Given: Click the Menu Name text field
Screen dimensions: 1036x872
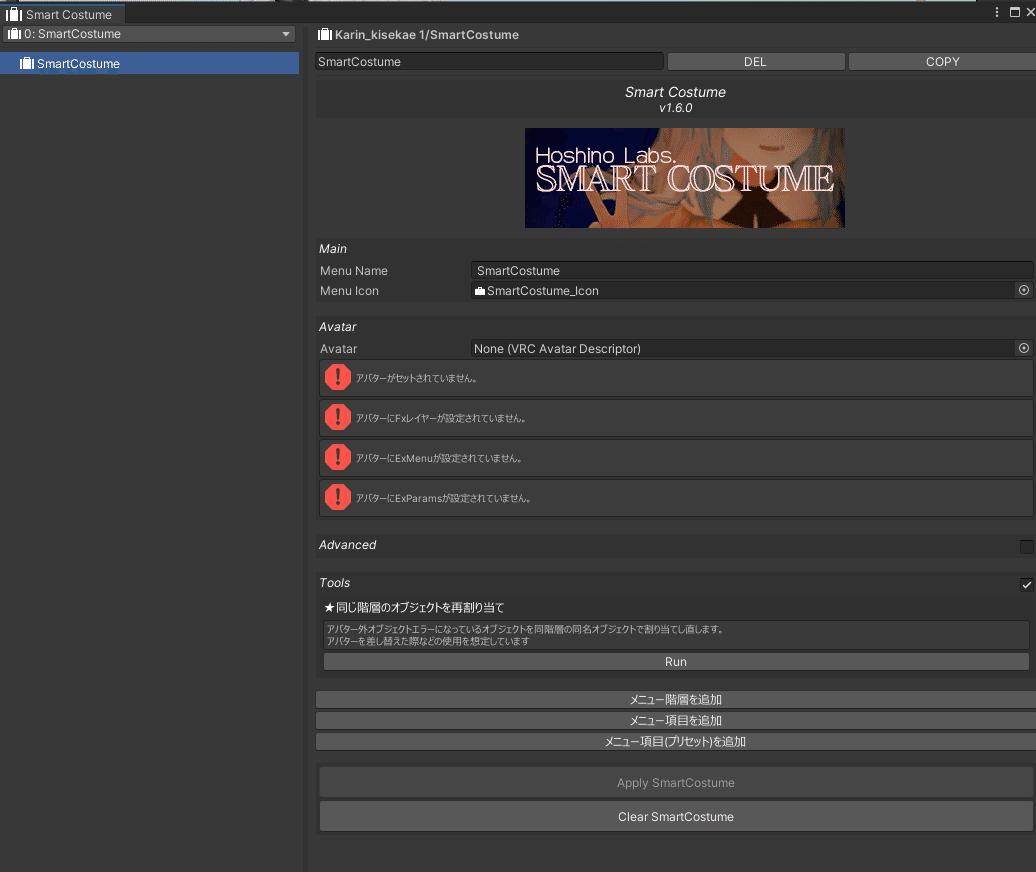Looking at the screenshot, I should tap(752, 271).
